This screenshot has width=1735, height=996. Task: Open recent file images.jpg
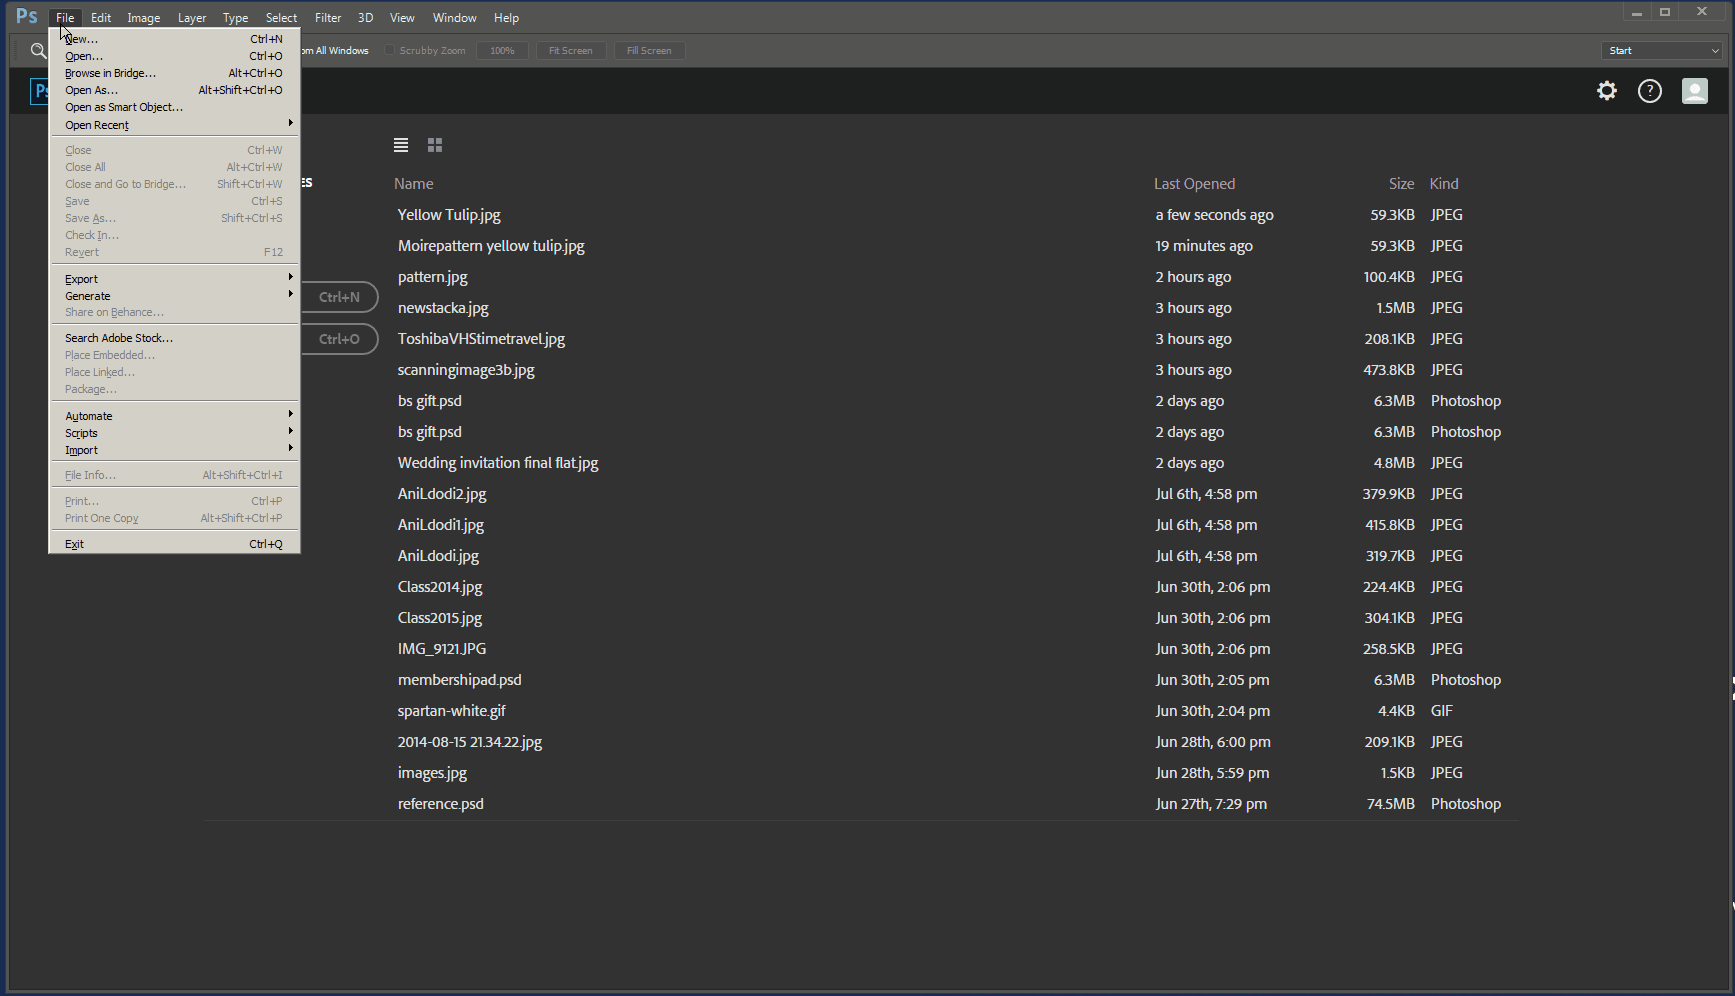432,773
